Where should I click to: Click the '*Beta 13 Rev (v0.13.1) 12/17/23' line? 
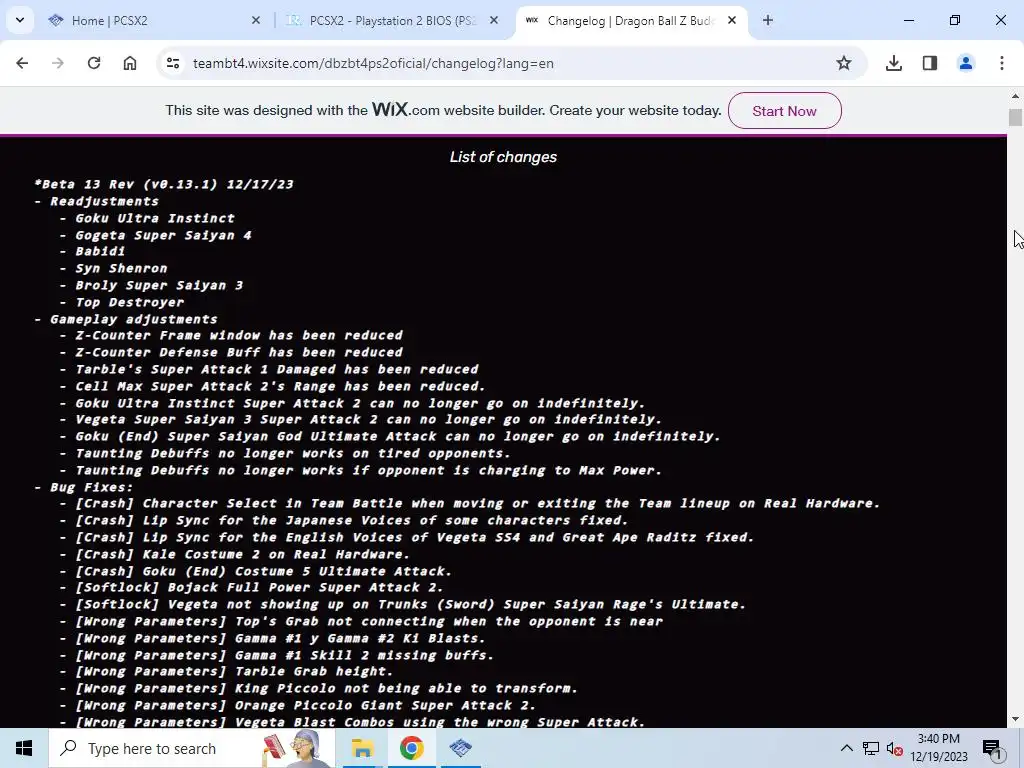(x=164, y=184)
